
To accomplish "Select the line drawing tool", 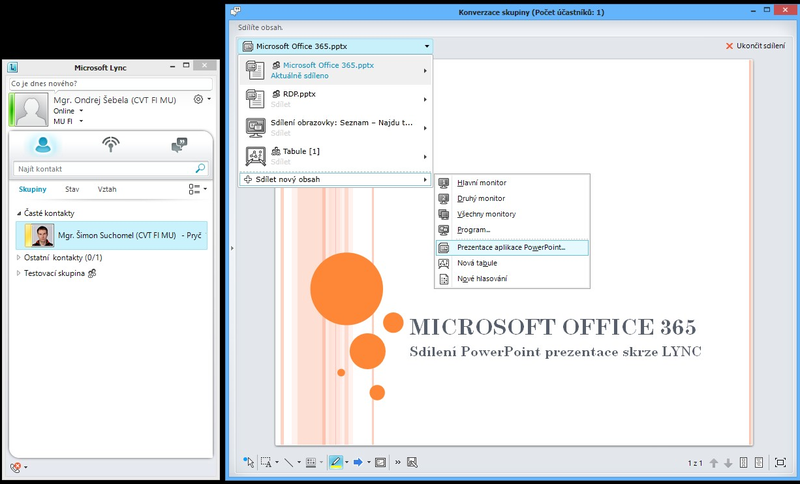I will click(289, 462).
